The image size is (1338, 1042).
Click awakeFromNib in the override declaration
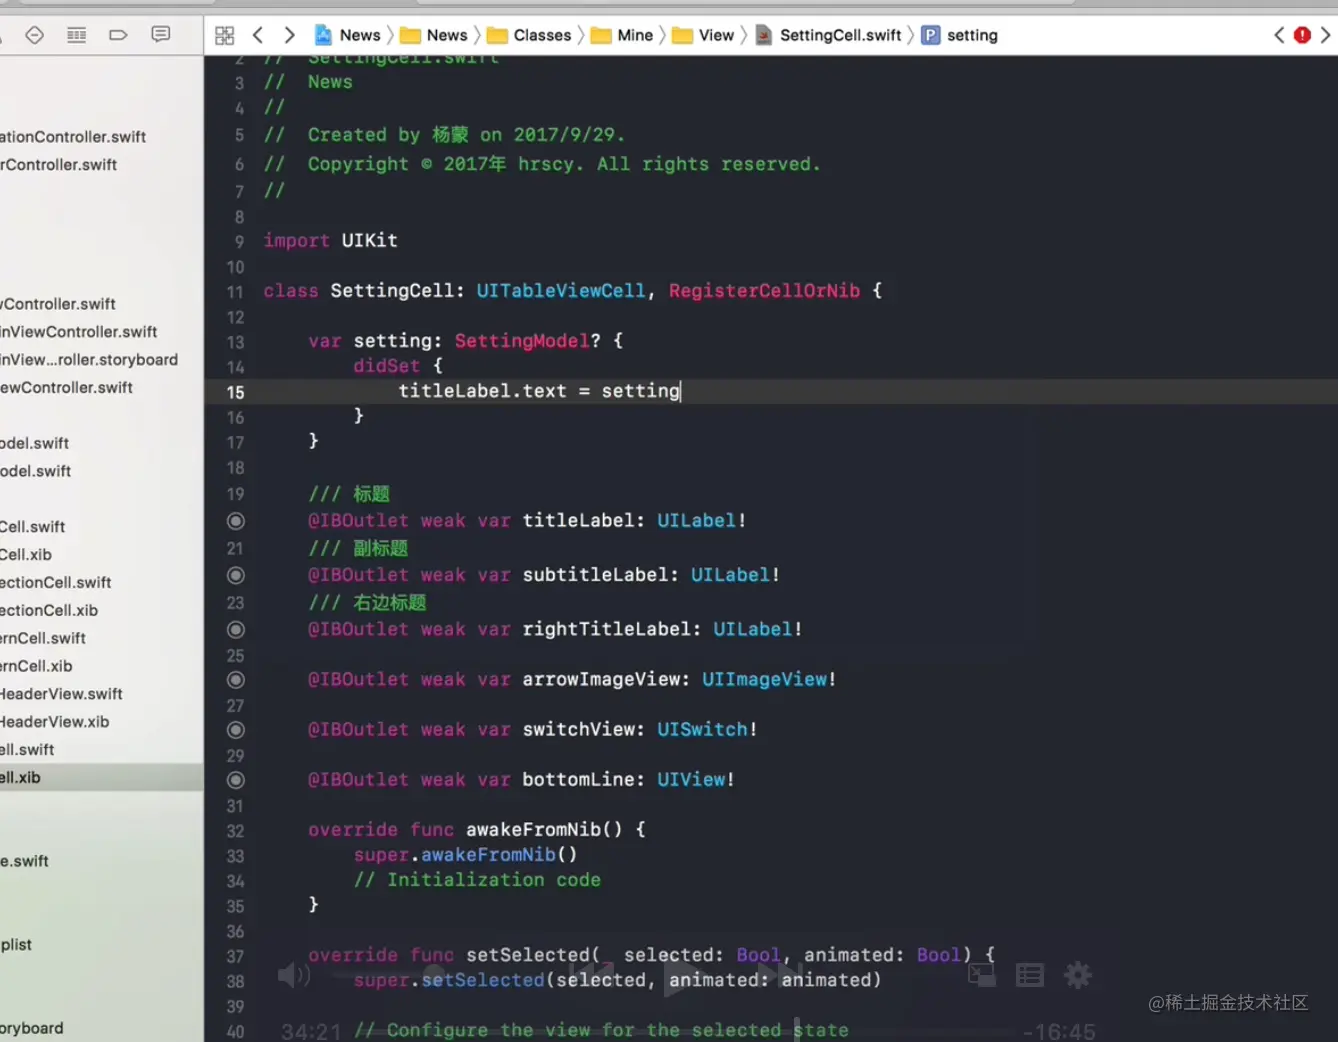533,830
